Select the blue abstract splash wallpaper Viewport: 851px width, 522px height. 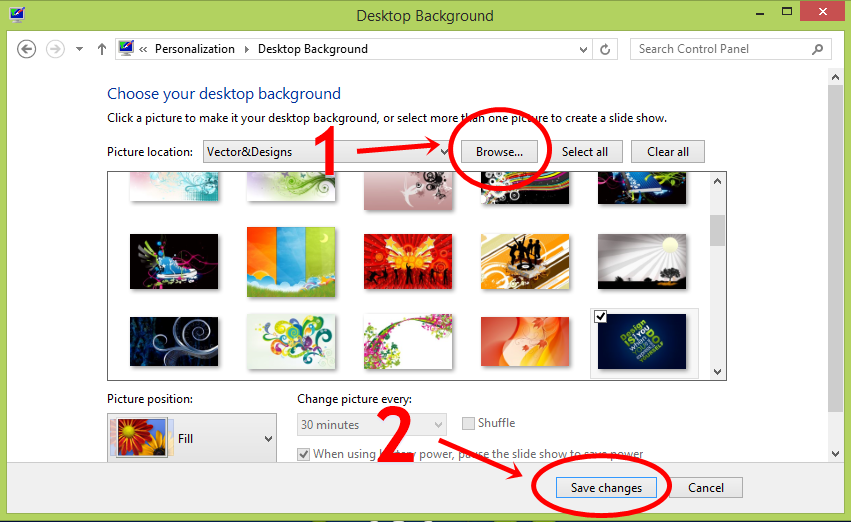642,188
